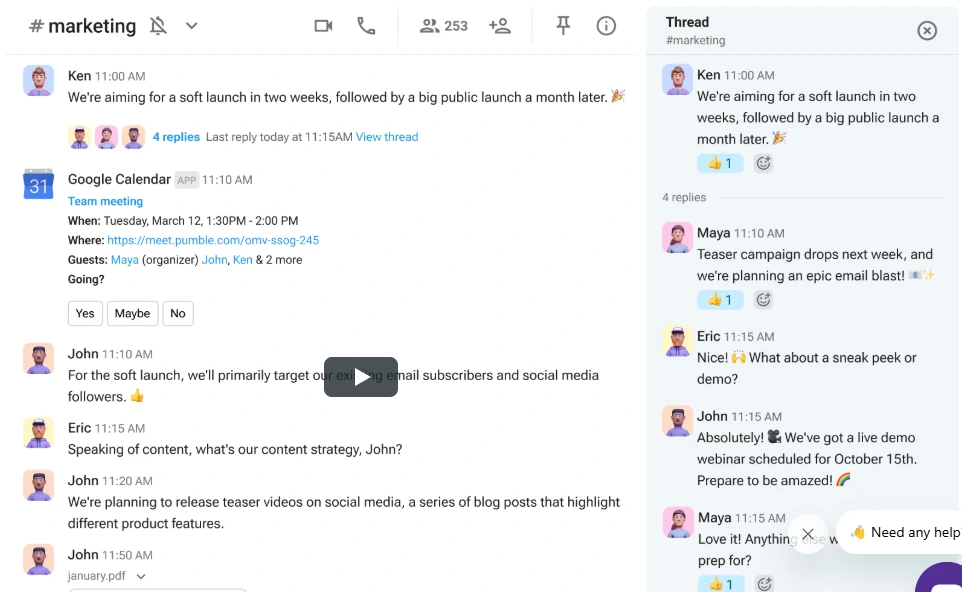Start a voice call with phone icon
The image size is (962, 592).
pos(366,26)
